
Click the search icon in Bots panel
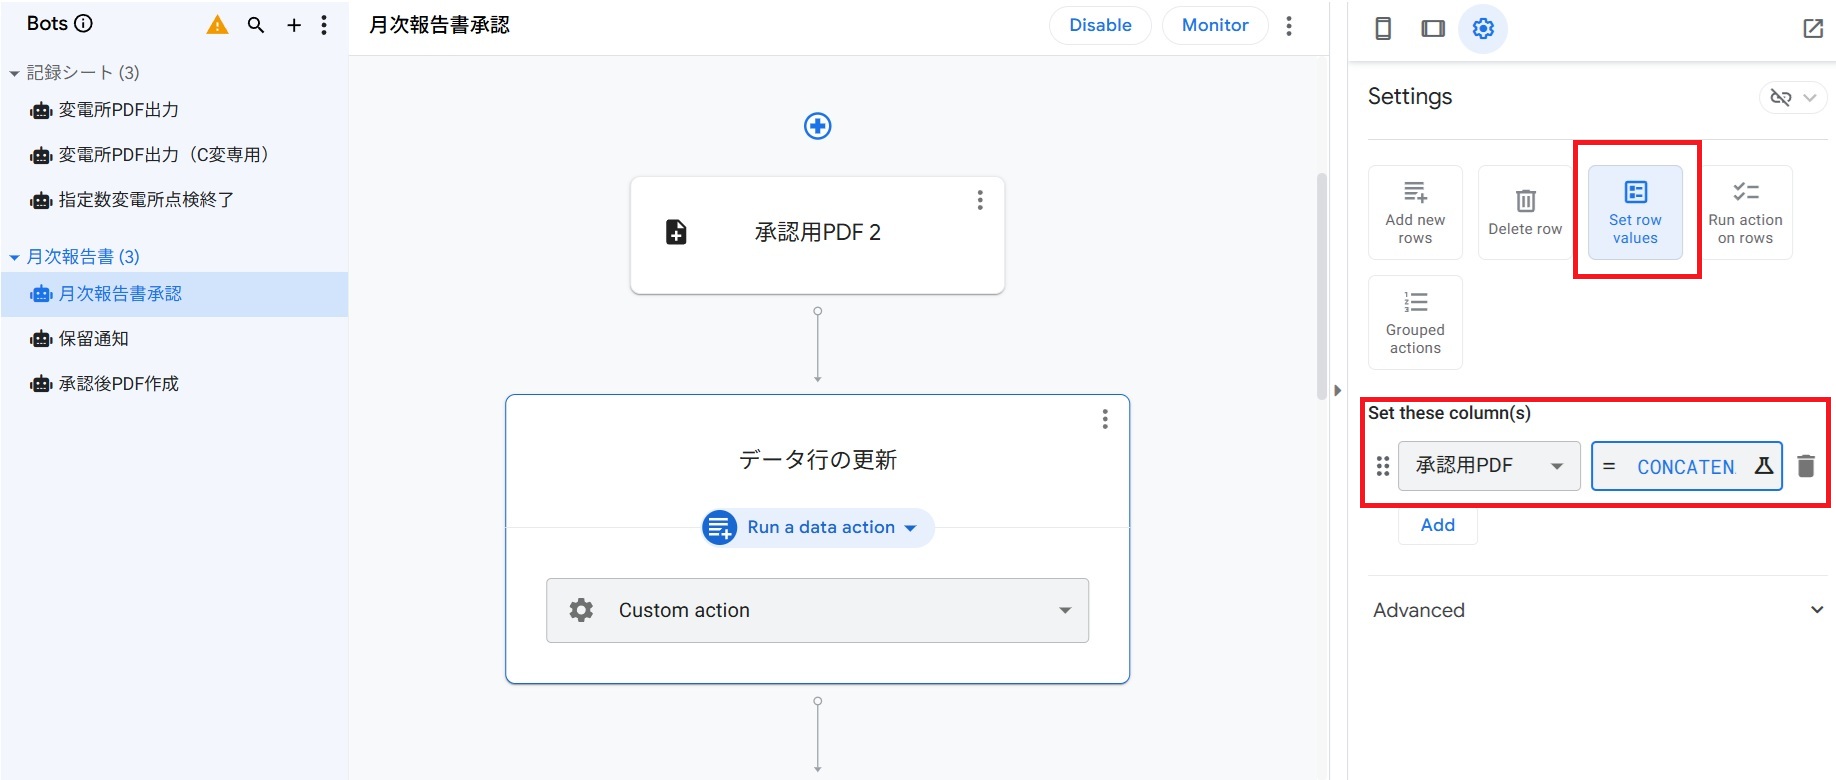(256, 25)
